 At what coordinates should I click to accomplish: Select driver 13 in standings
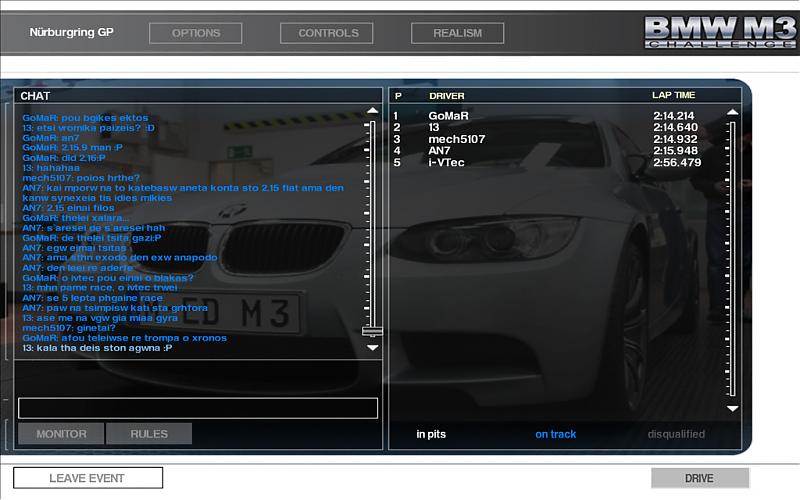coord(434,128)
